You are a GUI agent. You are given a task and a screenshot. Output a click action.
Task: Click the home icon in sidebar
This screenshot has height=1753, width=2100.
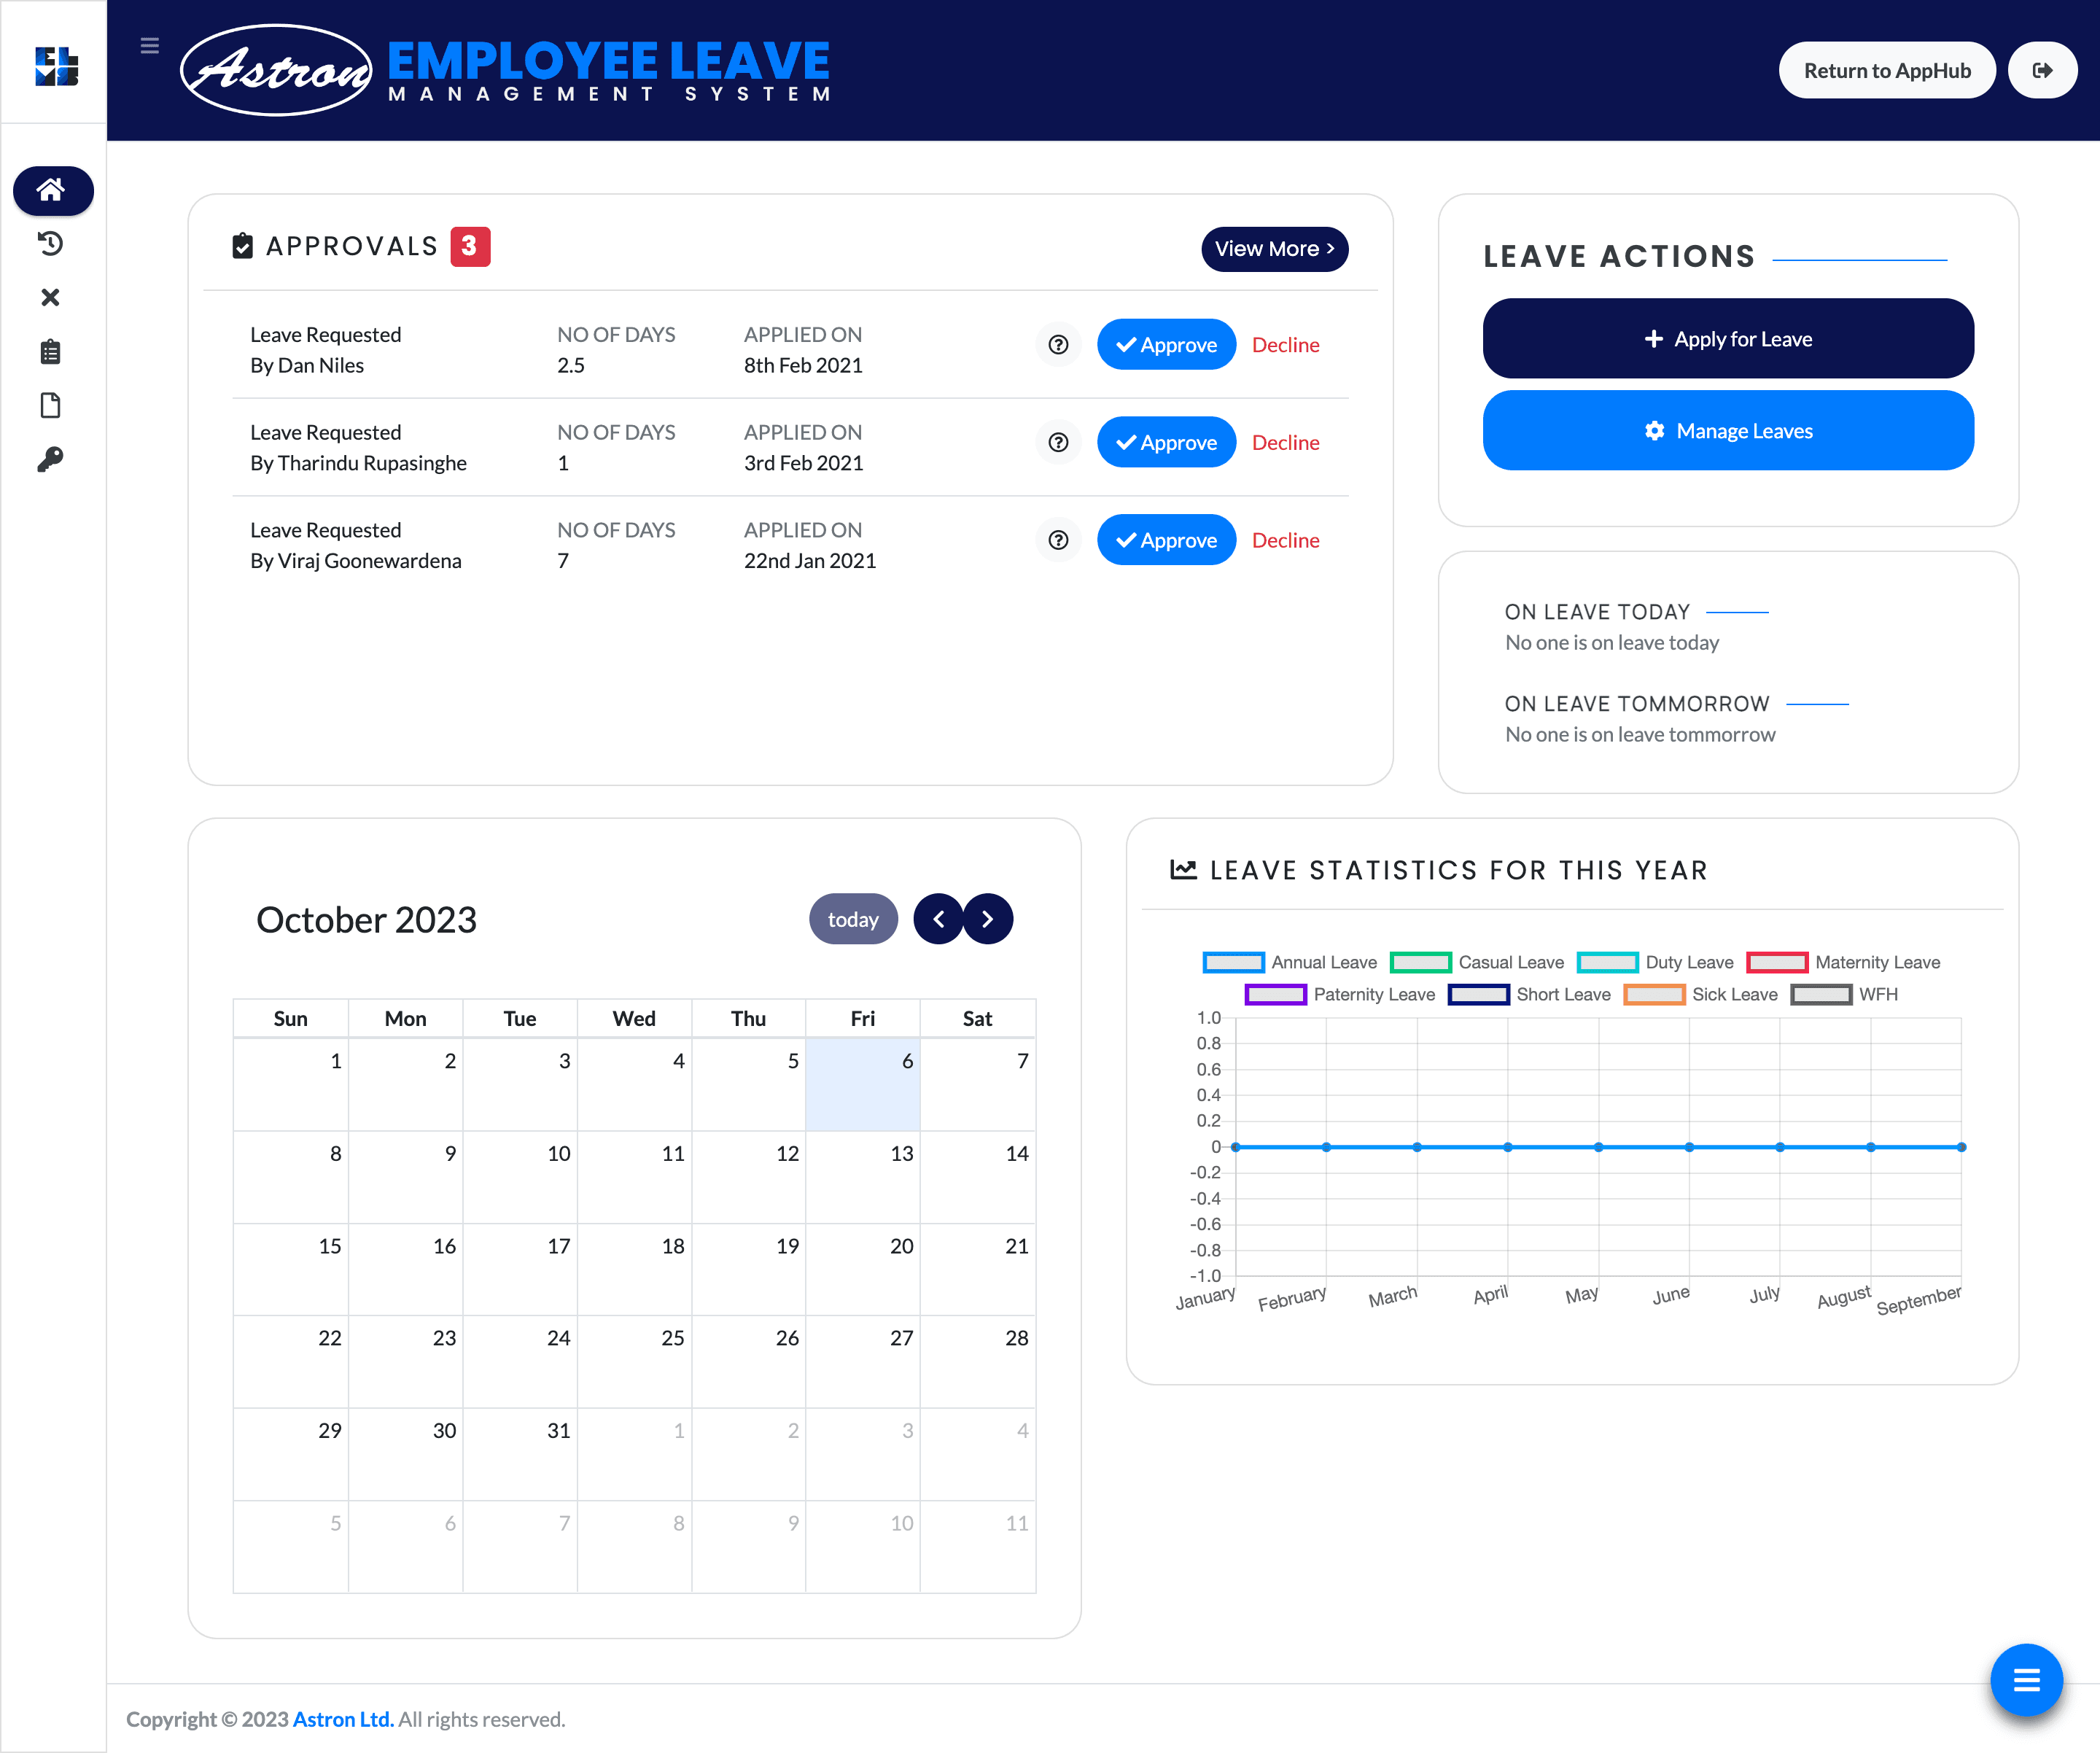(52, 190)
